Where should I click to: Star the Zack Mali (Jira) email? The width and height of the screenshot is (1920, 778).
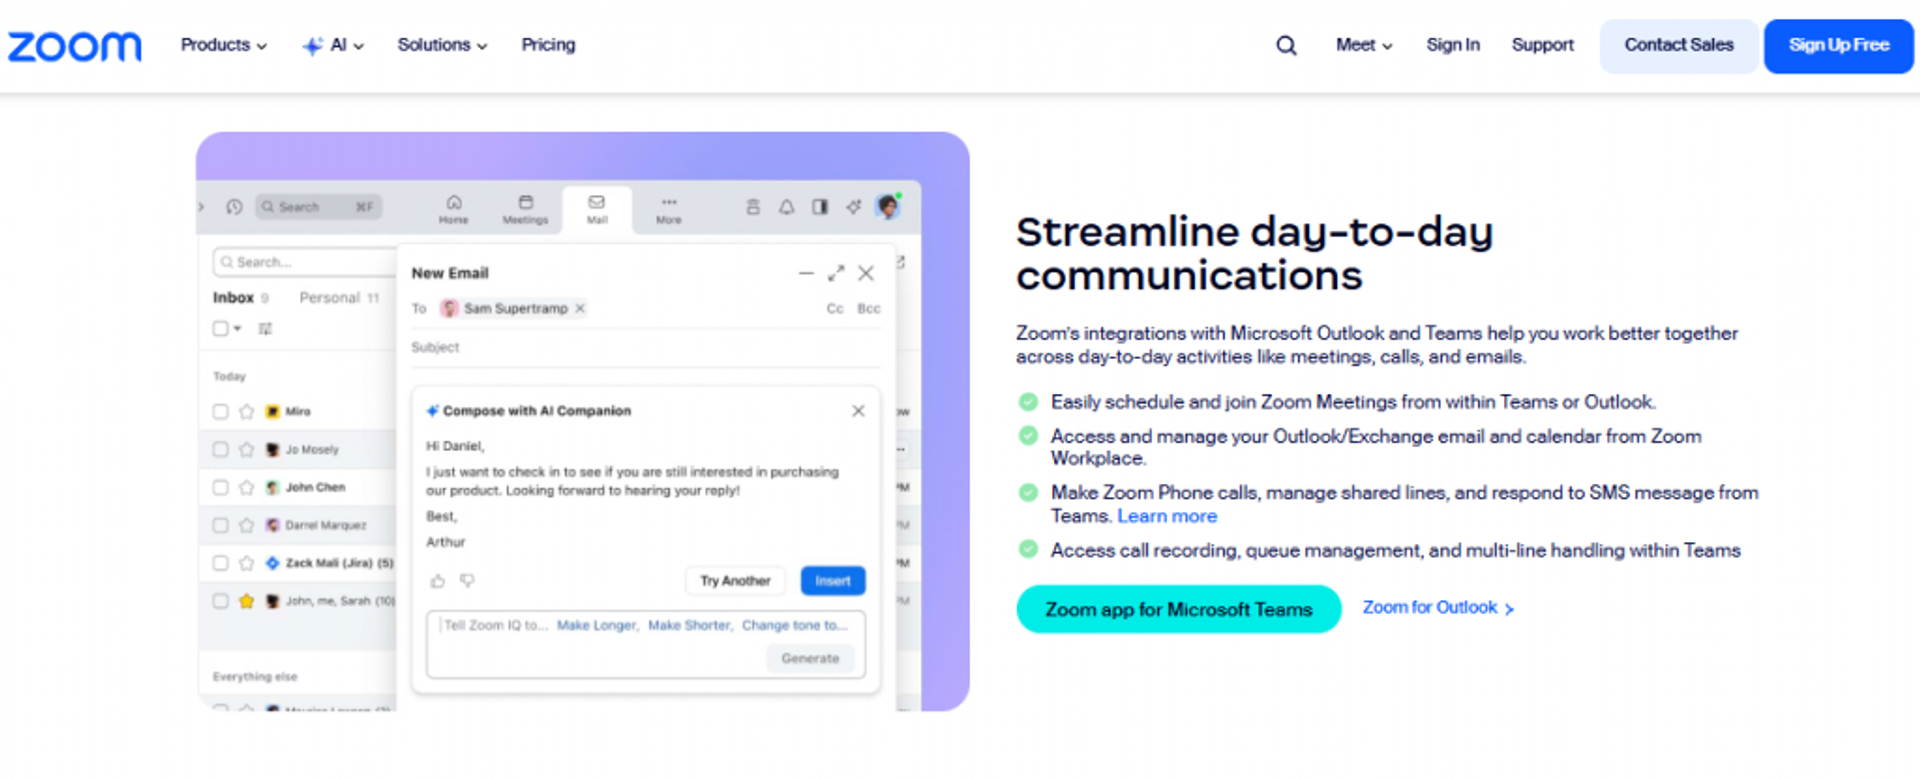[x=246, y=563]
